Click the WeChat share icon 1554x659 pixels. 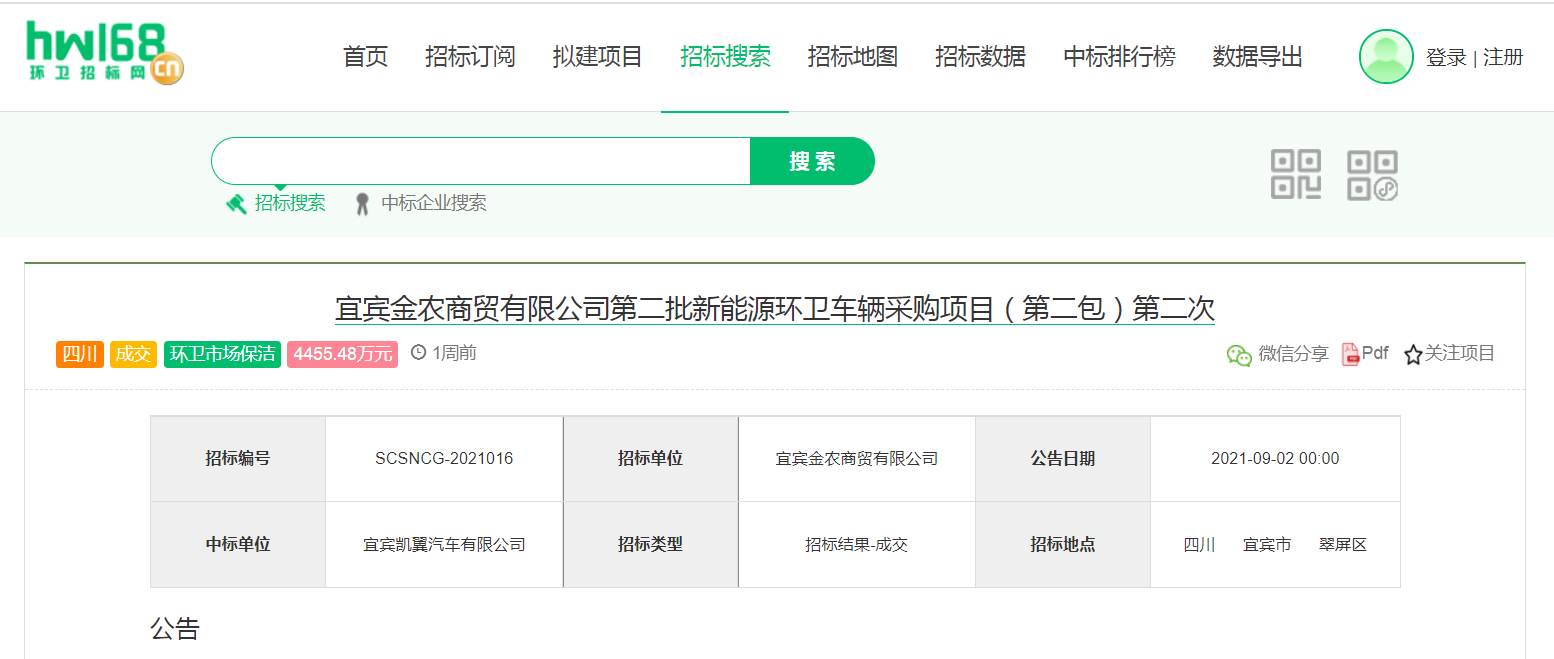click(x=1239, y=355)
